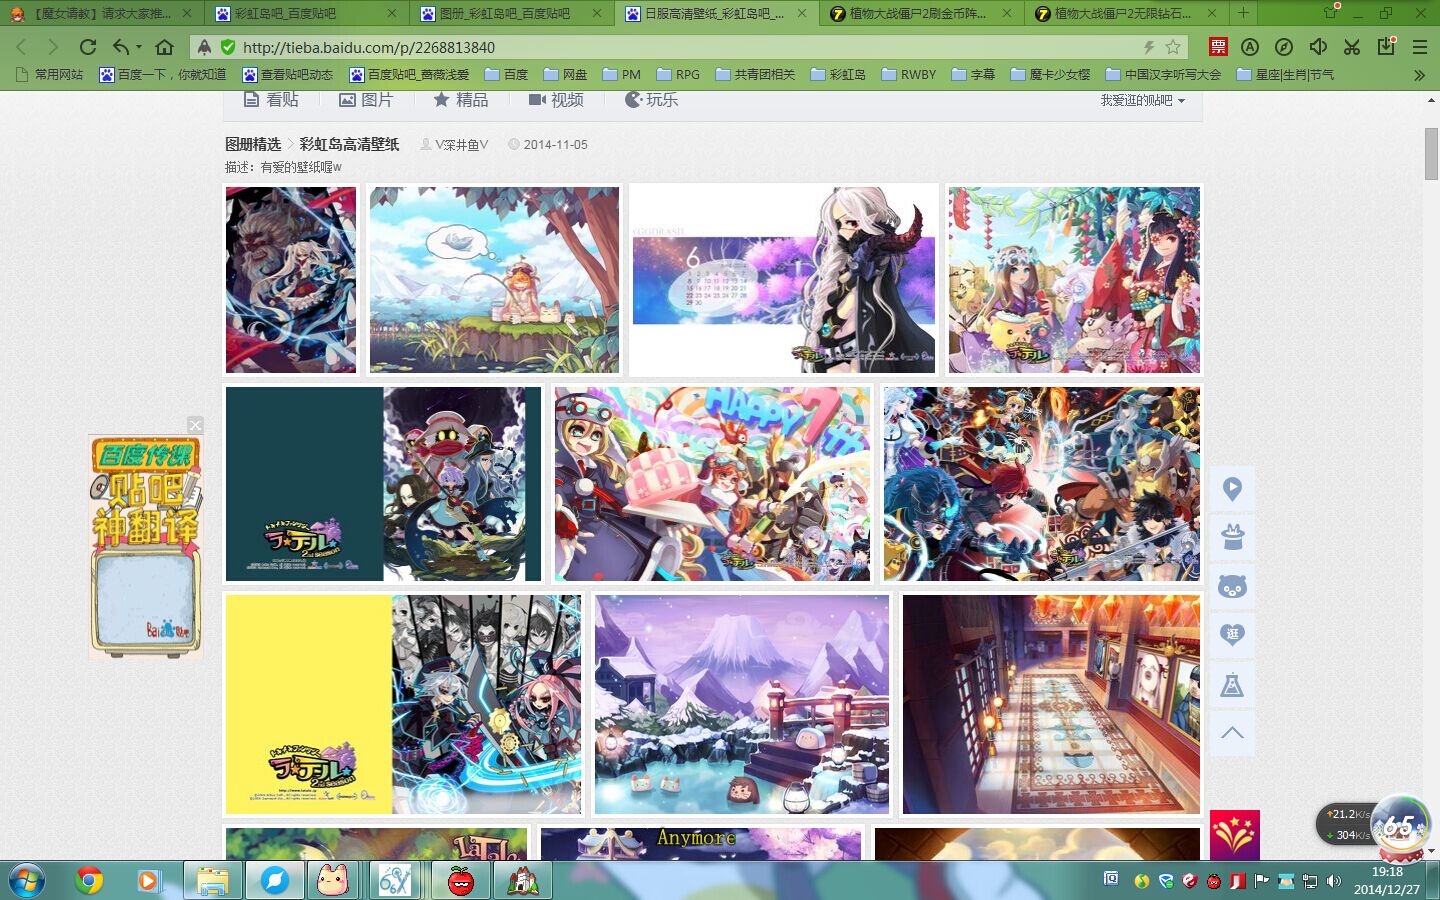
Task: Switch to the 彩虹岛吧_百度贴吧 tab
Action: [306, 13]
